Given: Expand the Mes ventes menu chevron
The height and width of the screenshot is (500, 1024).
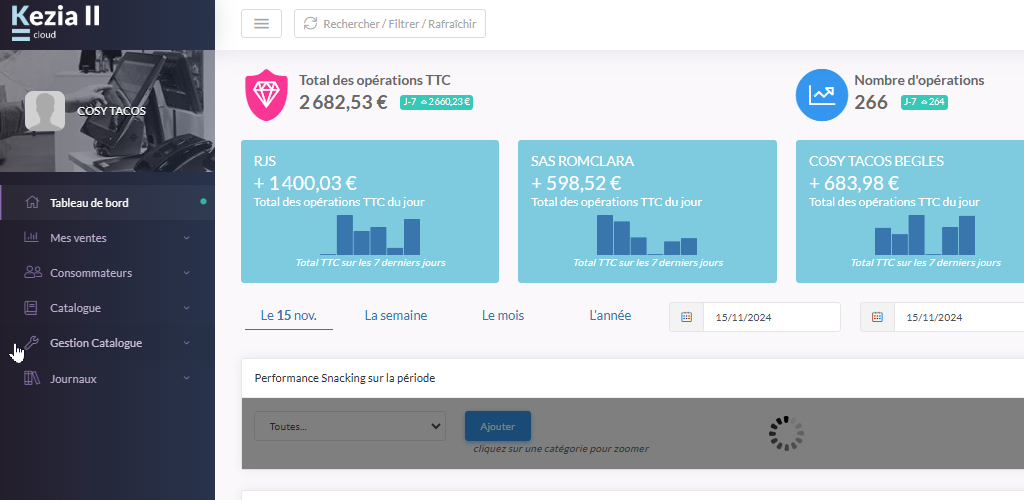Looking at the screenshot, I should [187, 238].
